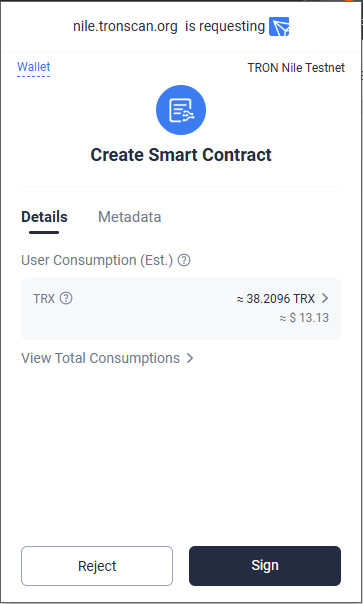Screen dimensions: 363x604
Task: Click the TronLink logo icon in header
Action: pos(279,27)
